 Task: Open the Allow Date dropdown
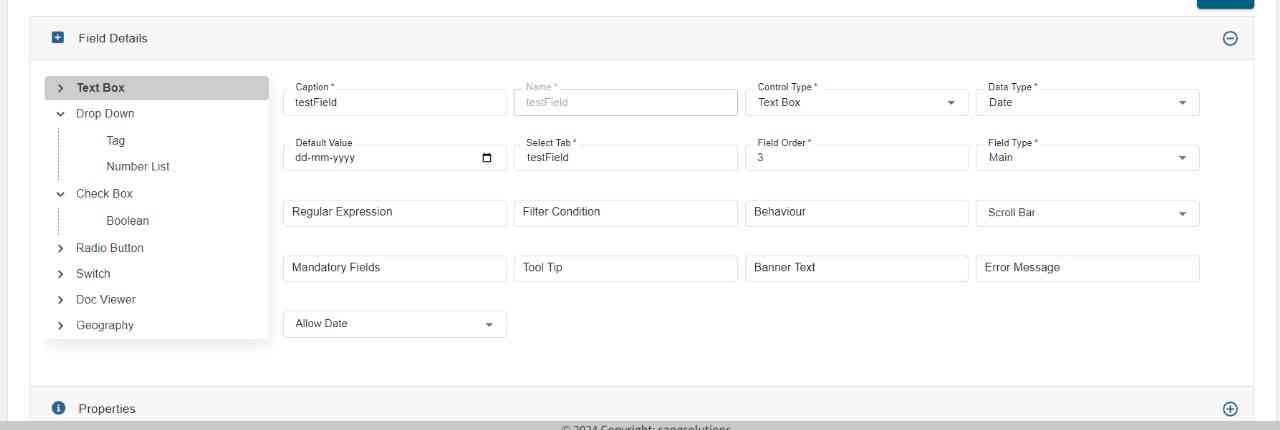tap(394, 324)
